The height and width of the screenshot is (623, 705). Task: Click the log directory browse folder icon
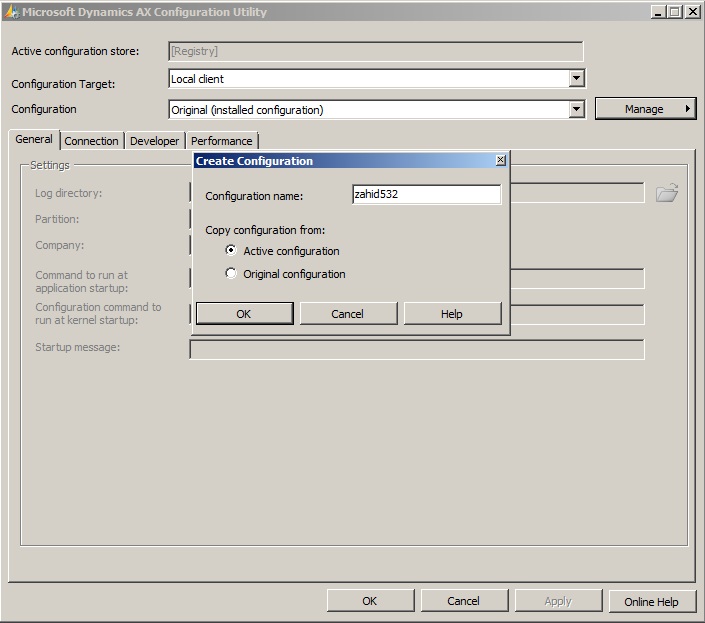tap(667, 193)
